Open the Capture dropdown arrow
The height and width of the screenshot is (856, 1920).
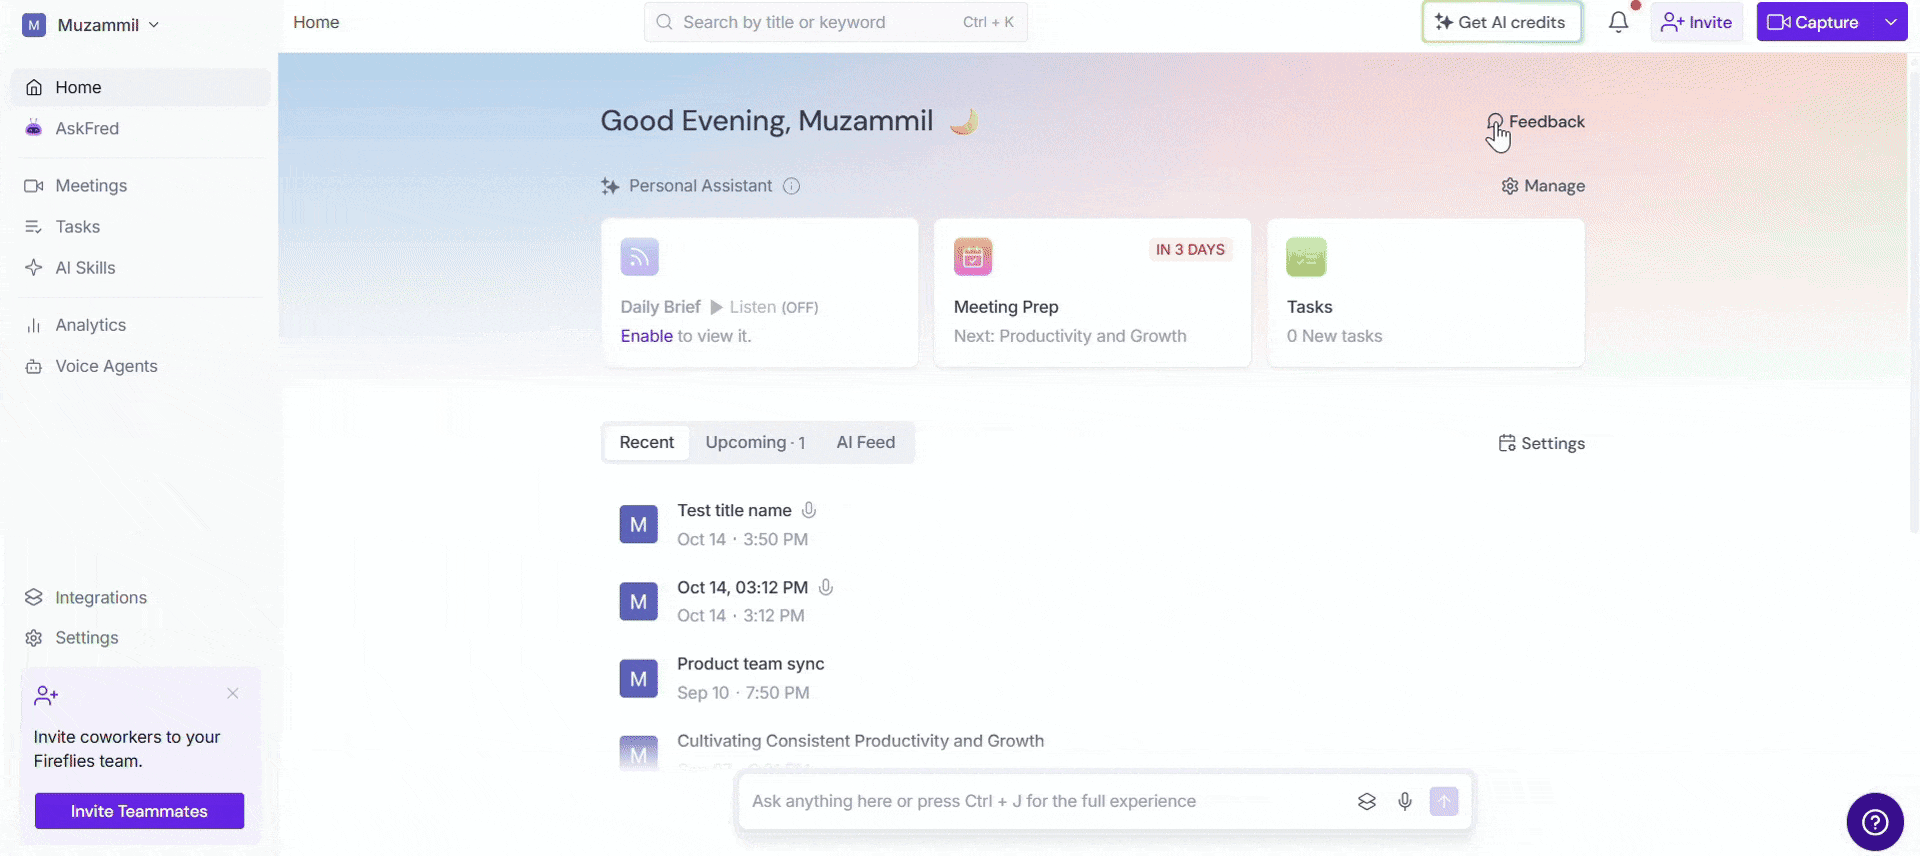1890,22
